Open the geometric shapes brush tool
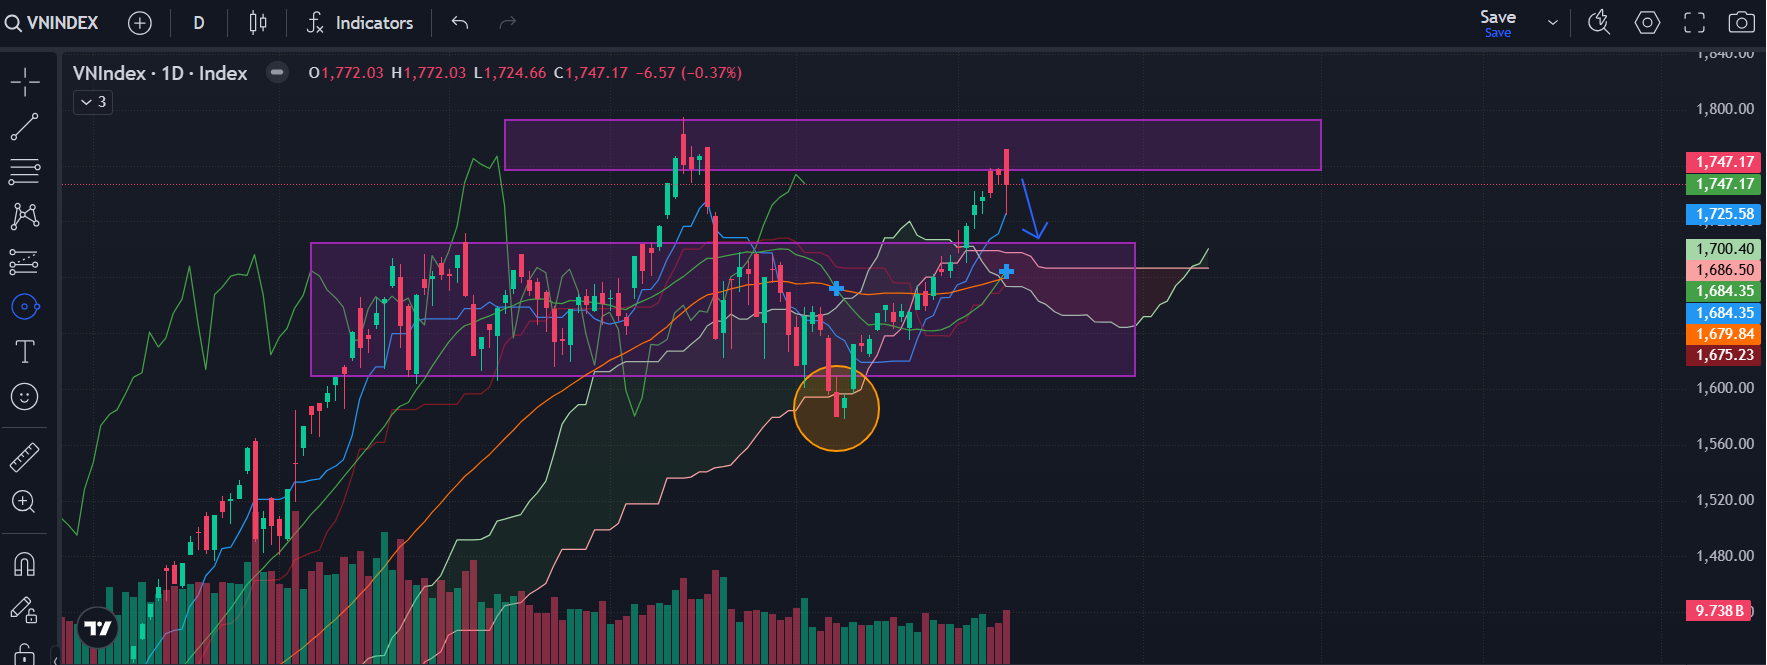Screen dimensions: 1767x665 [x=25, y=307]
